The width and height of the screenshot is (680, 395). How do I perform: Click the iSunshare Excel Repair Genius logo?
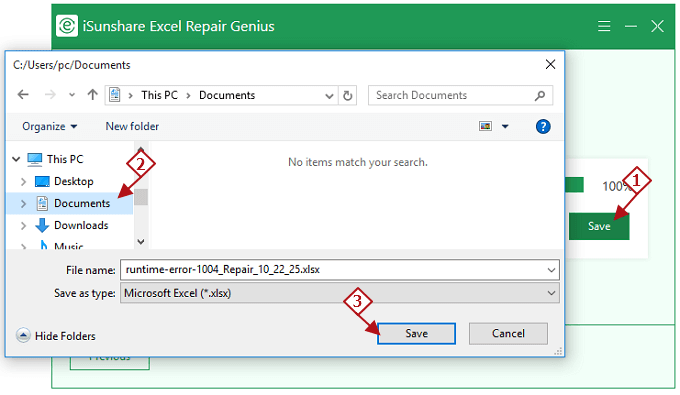(x=67, y=26)
